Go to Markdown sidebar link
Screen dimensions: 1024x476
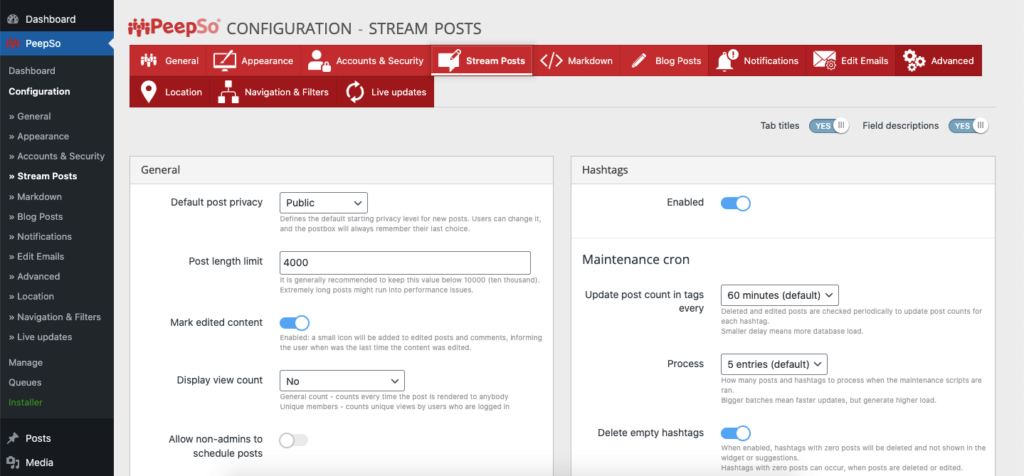35,197
